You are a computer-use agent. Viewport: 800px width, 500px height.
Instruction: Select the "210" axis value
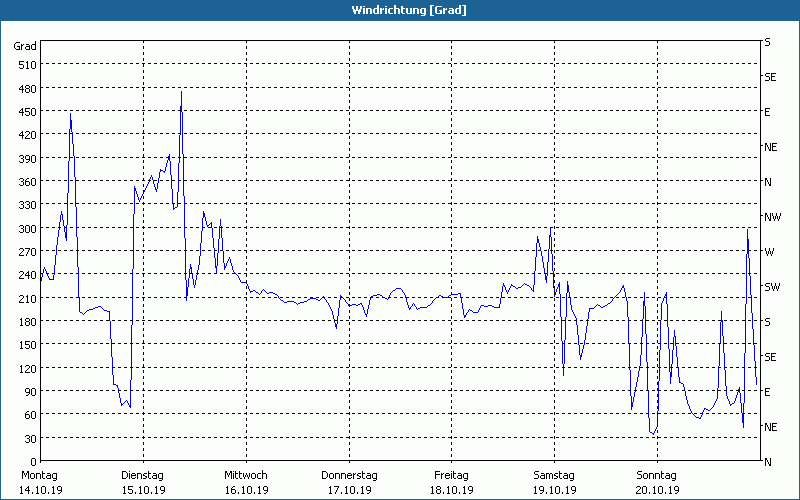click(x=27, y=298)
